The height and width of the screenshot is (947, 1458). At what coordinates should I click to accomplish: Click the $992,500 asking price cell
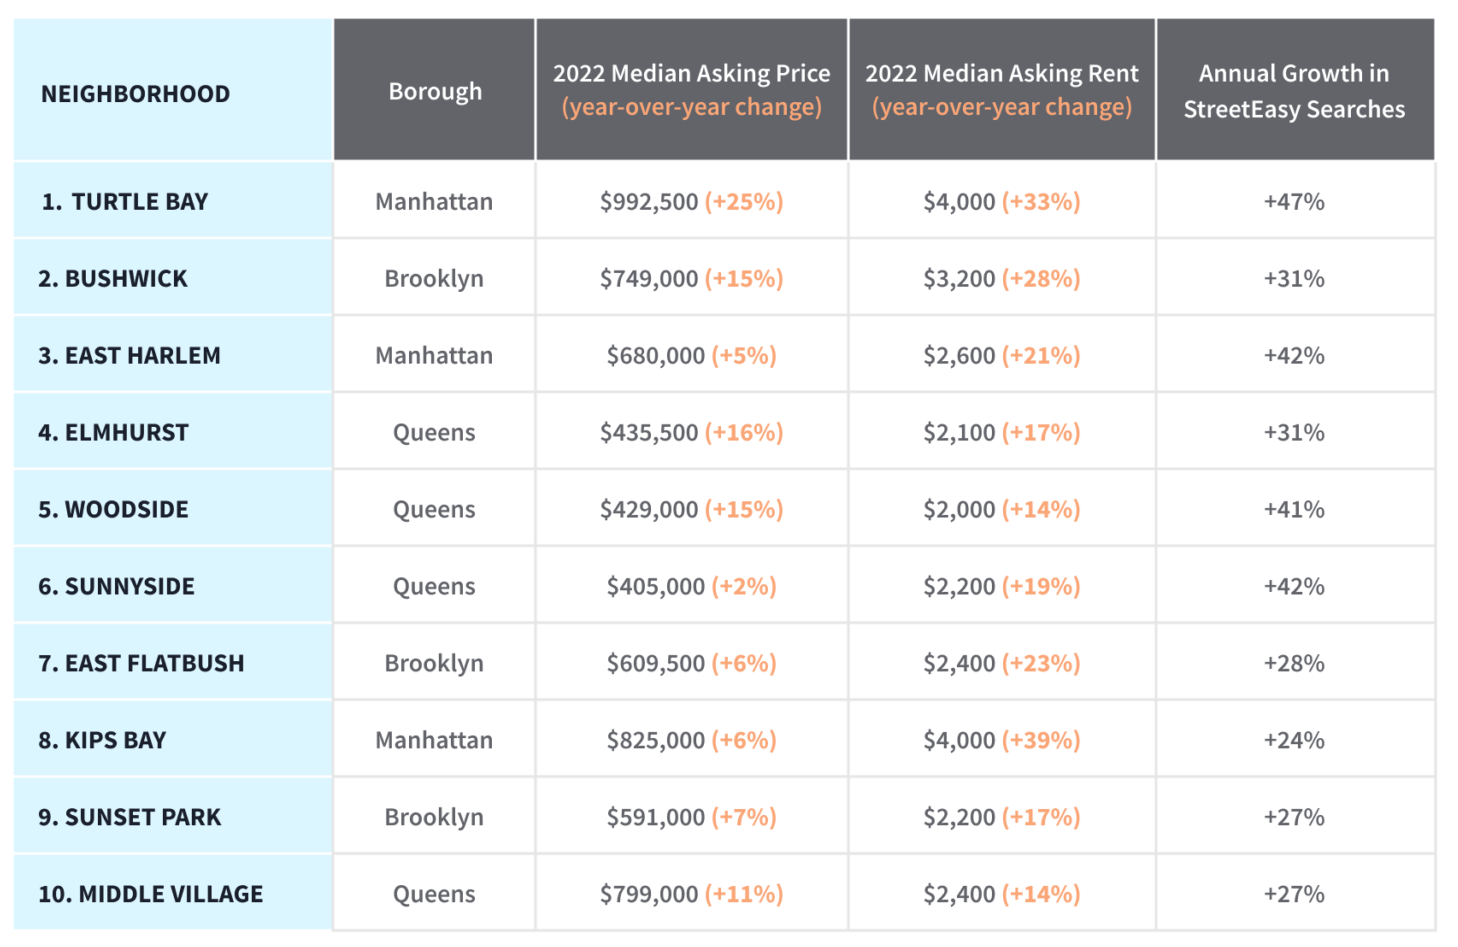691,202
